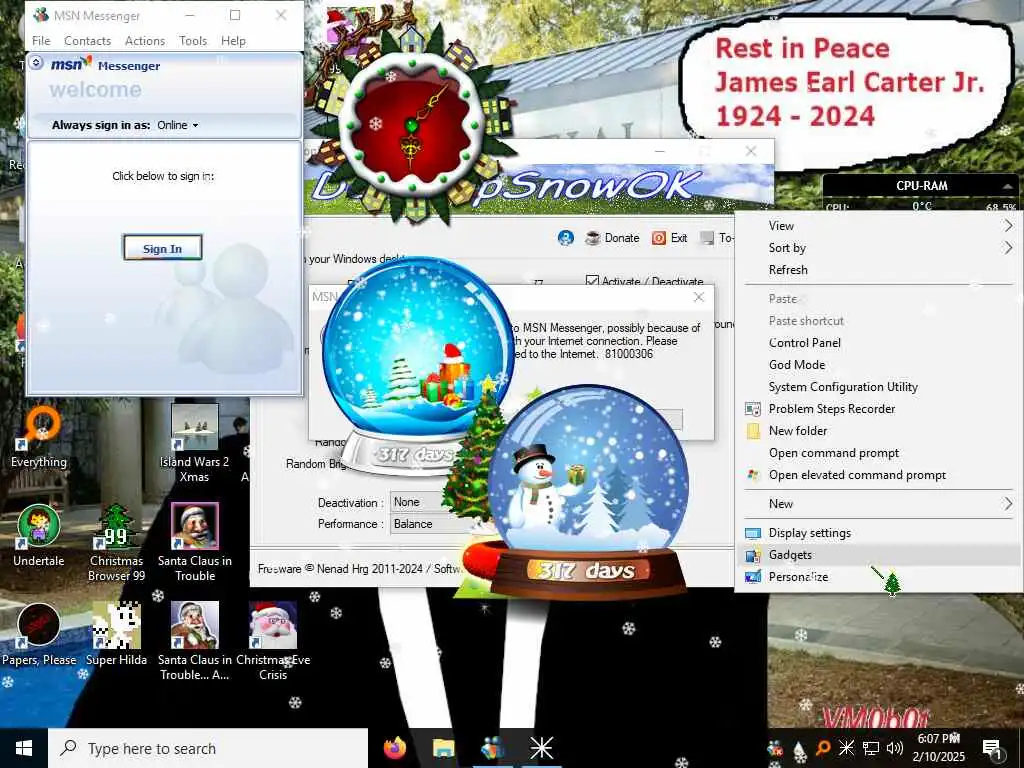Viewport: 1024px width, 768px height.
Task: Open the network tray icon
Action: point(871,748)
